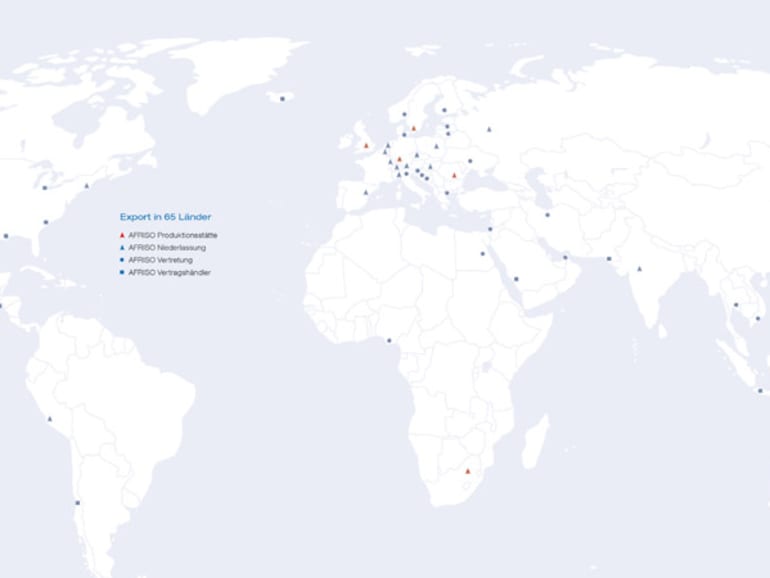Click the blue triangle marker in Spain
The width and height of the screenshot is (770, 578).
(x=366, y=192)
